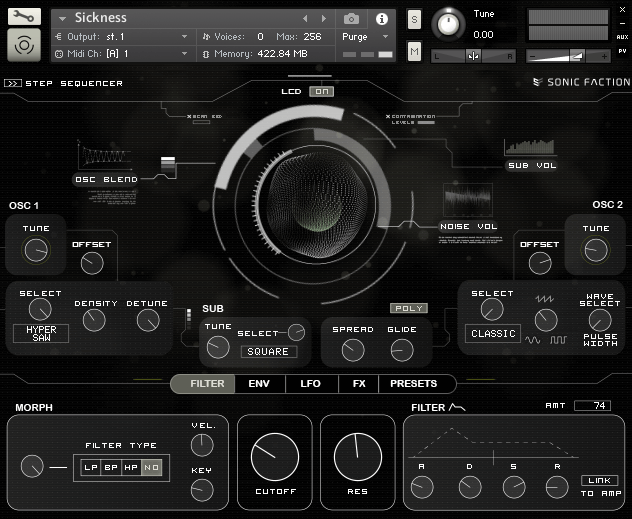632x519 pixels.
Task: Adjust the OSC 1 Tune knob
Action: [x=36, y=250]
